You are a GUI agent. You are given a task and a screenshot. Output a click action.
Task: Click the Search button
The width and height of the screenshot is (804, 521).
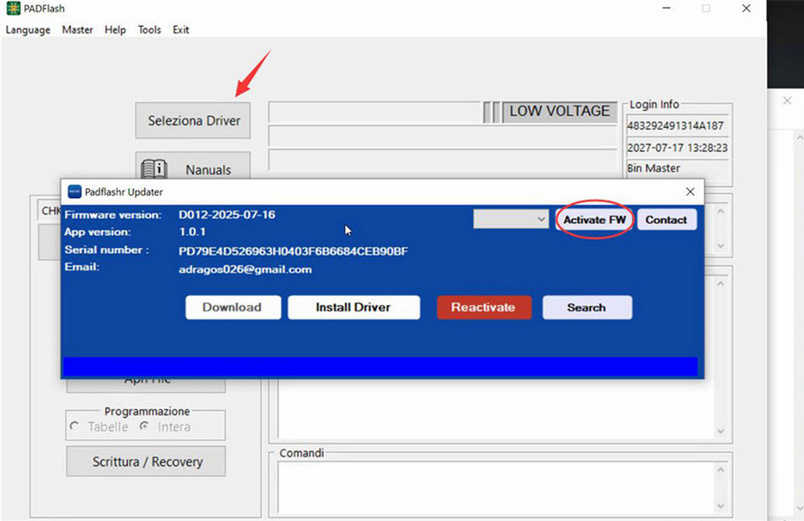coord(587,307)
